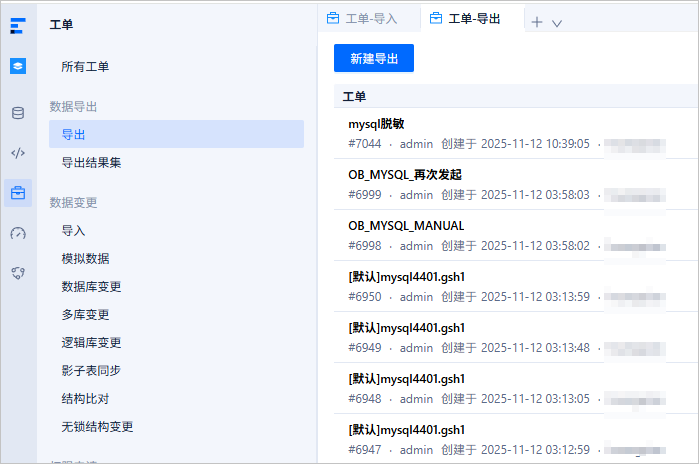Select the 工单-导出 tab
This screenshot has width=699, height=464.
point(465,19)
